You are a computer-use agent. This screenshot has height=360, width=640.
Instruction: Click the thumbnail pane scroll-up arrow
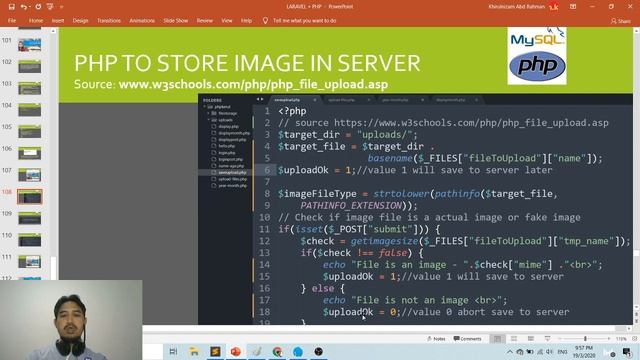[53, 31]
